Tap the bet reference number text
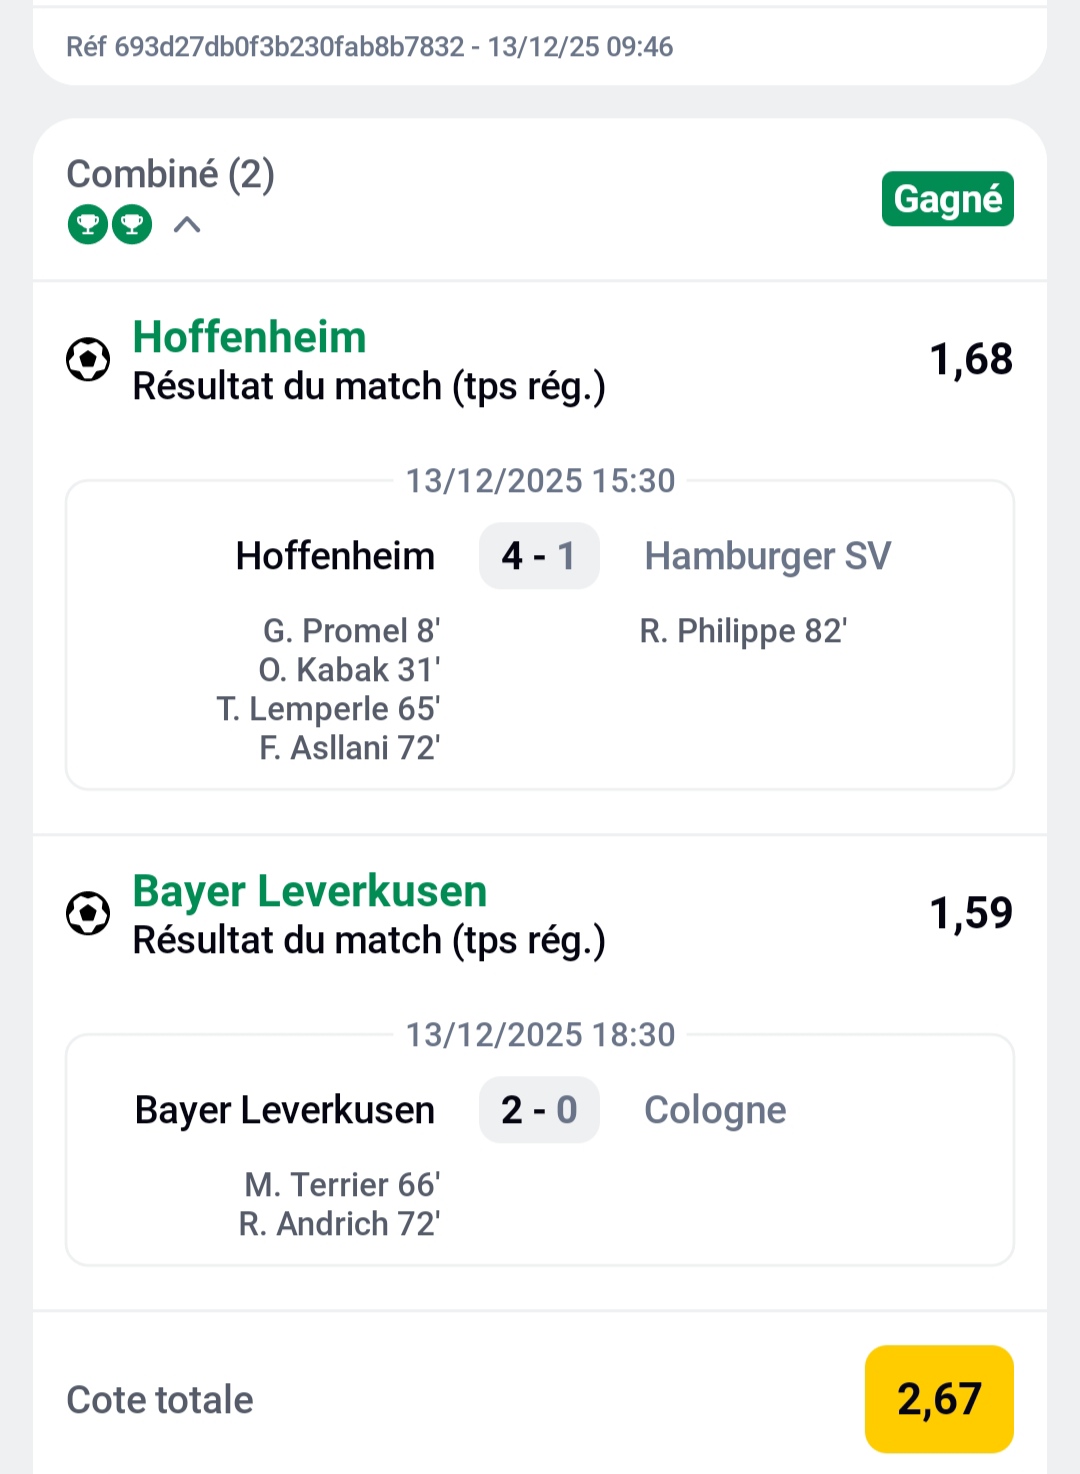This screenshot has width=1080, height=1474. point(369,47)
